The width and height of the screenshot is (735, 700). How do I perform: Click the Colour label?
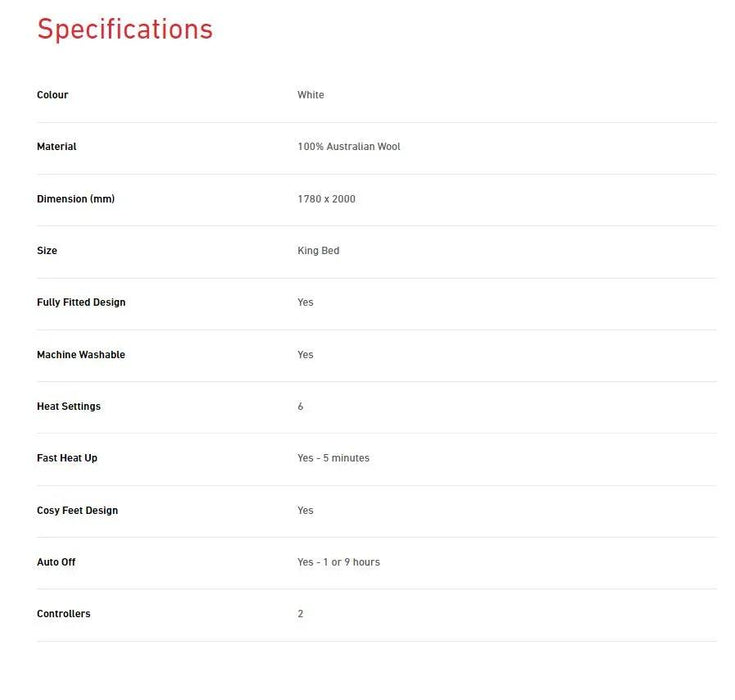click(53, 95)
